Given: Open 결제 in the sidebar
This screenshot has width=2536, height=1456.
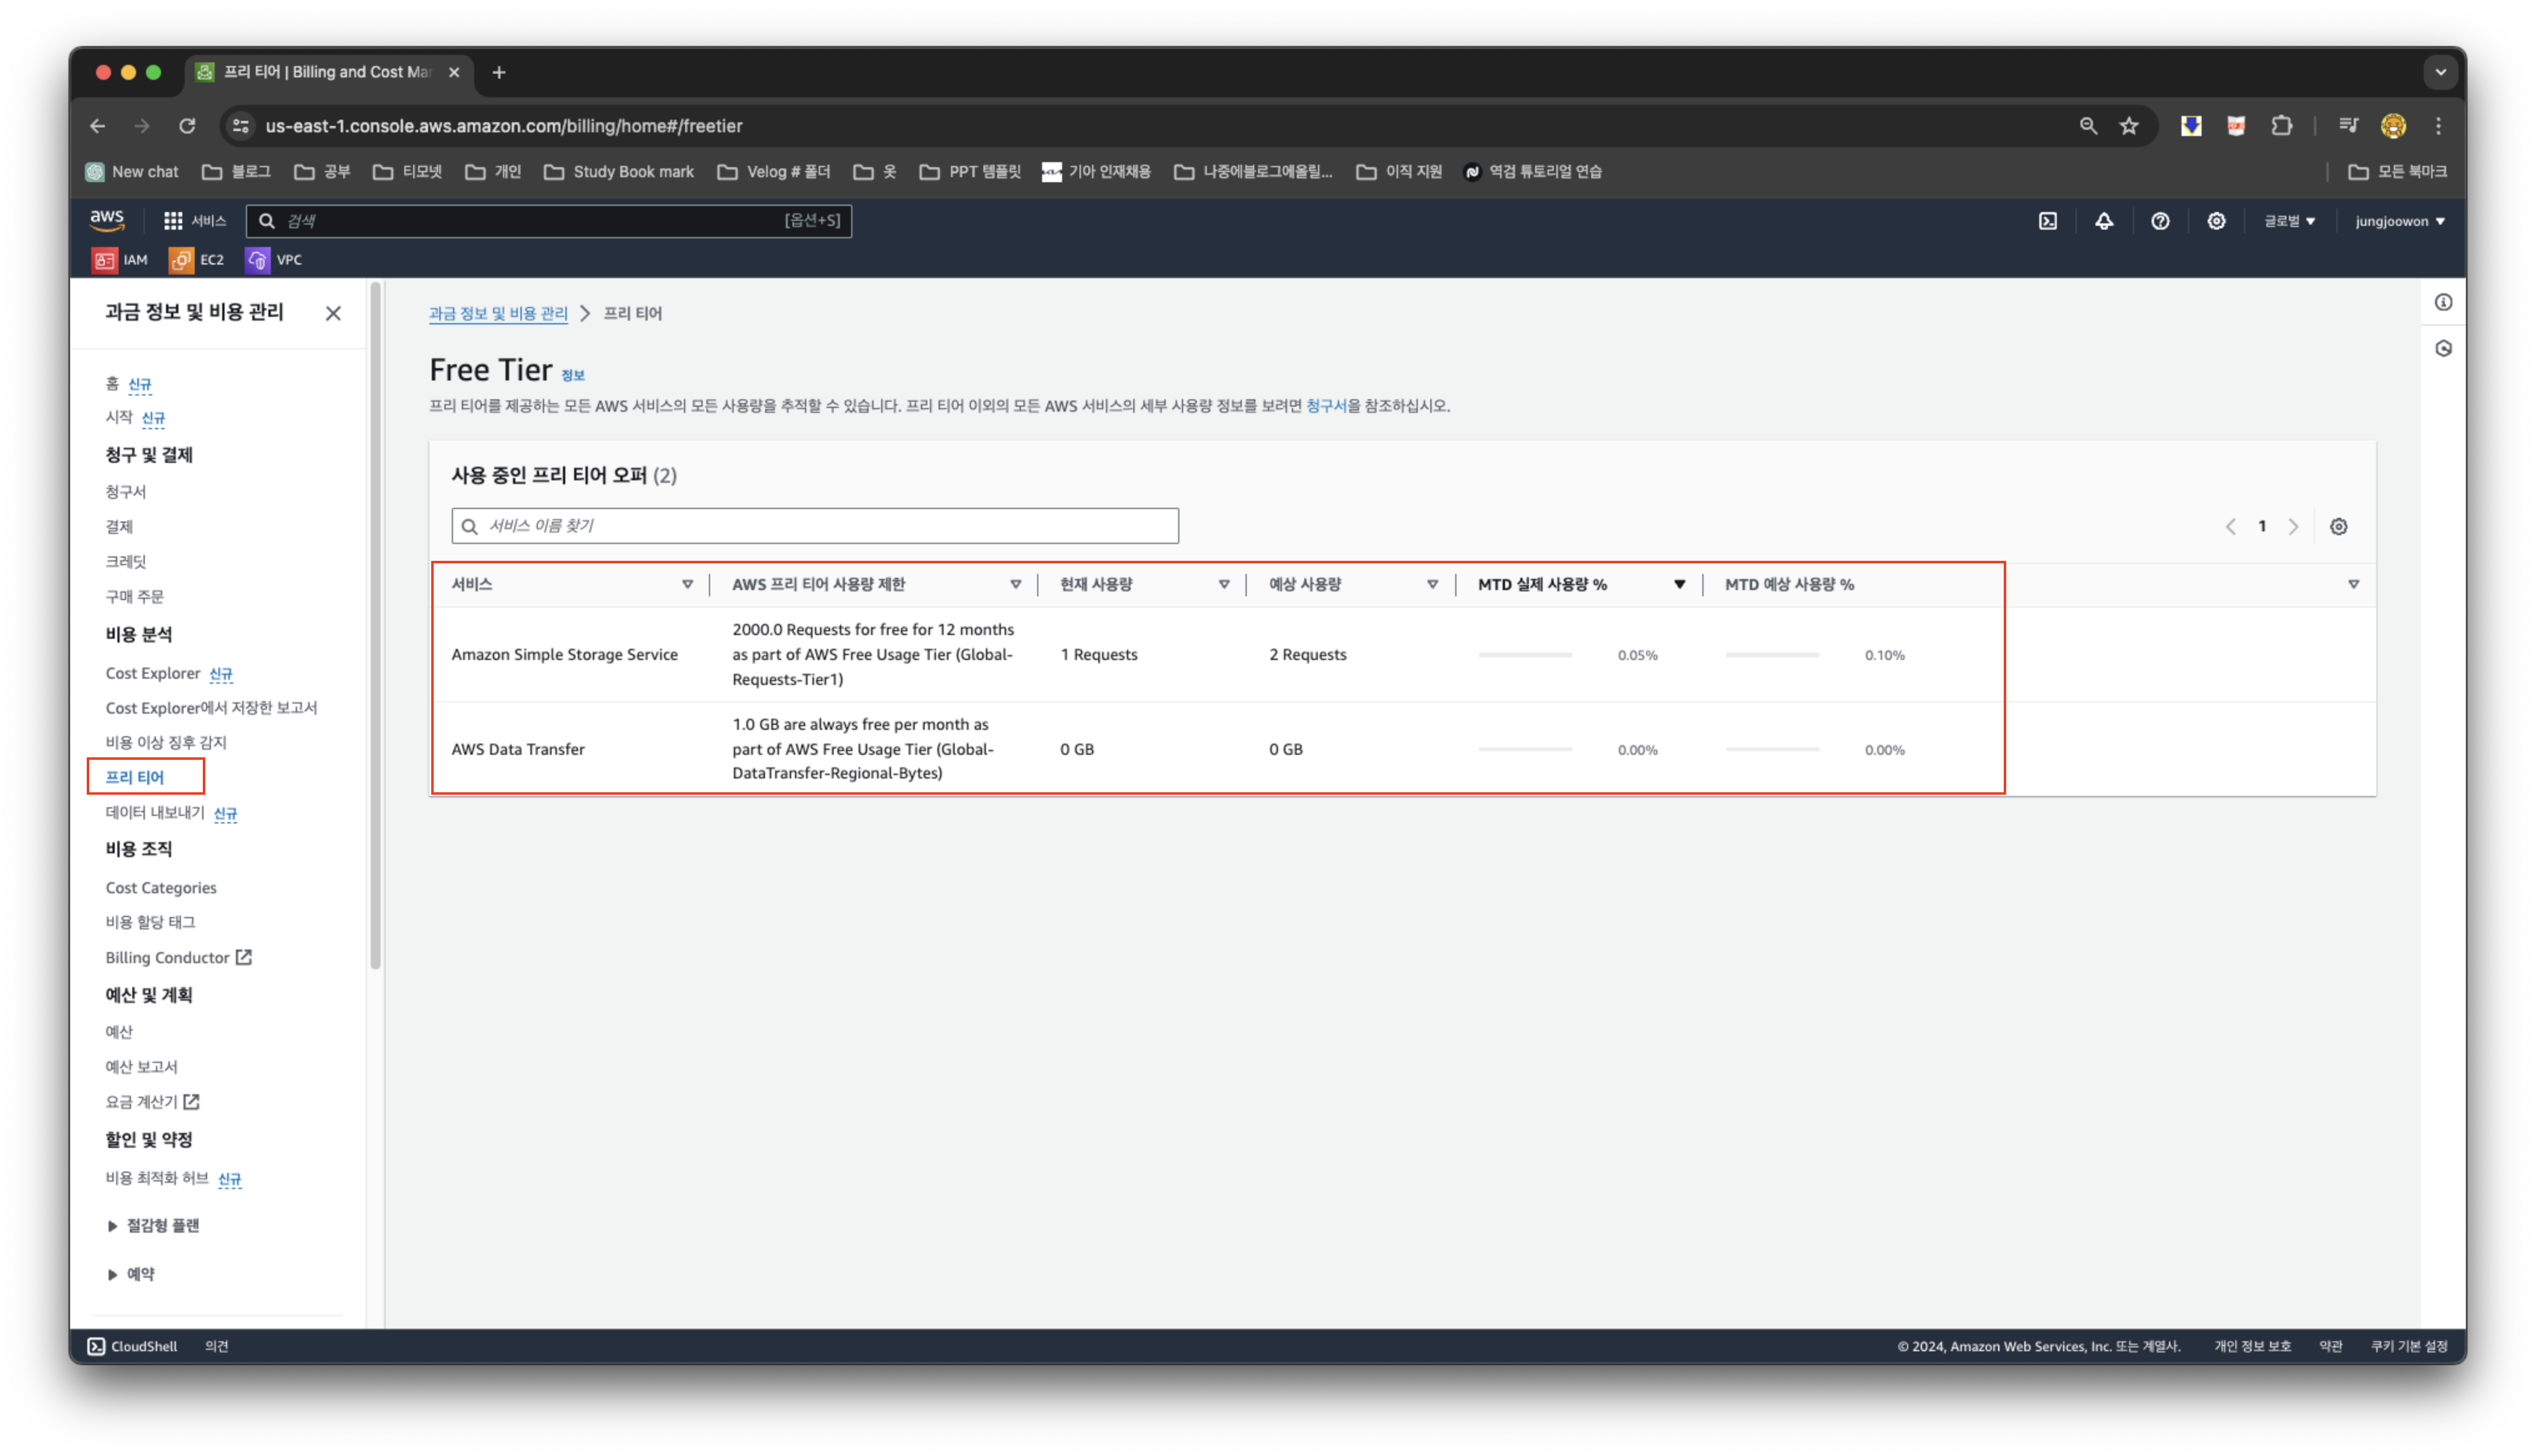Looking at the screenshot, I should point(119,527).
